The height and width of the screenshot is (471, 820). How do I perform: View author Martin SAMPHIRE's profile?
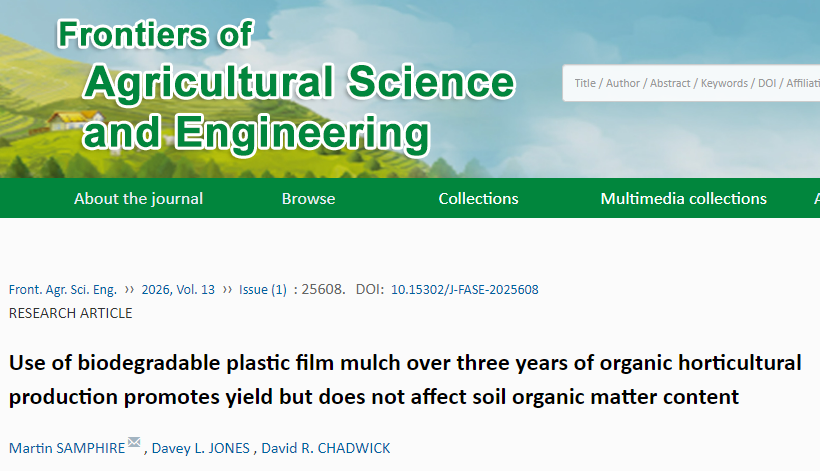(x=67, y=449)
